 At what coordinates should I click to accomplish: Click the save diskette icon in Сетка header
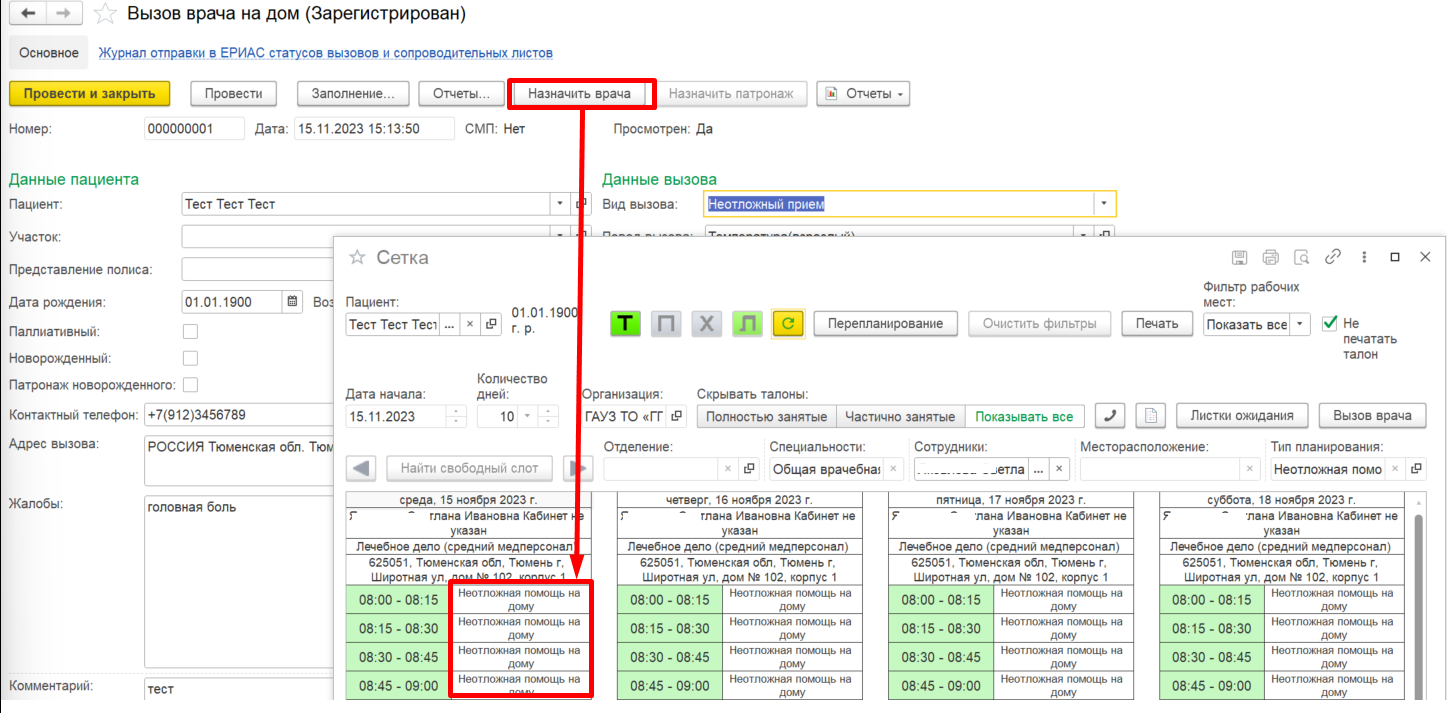[x=1239, y=257]
